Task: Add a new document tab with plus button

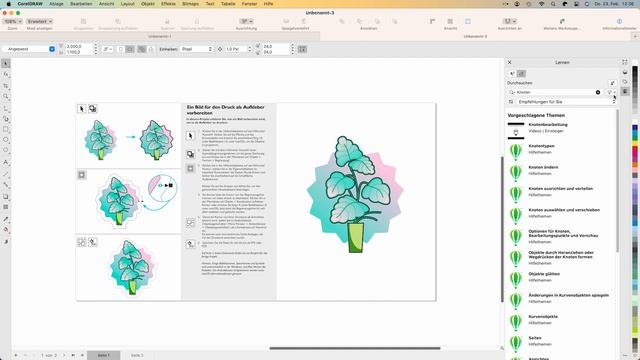Action: point(635,36)
